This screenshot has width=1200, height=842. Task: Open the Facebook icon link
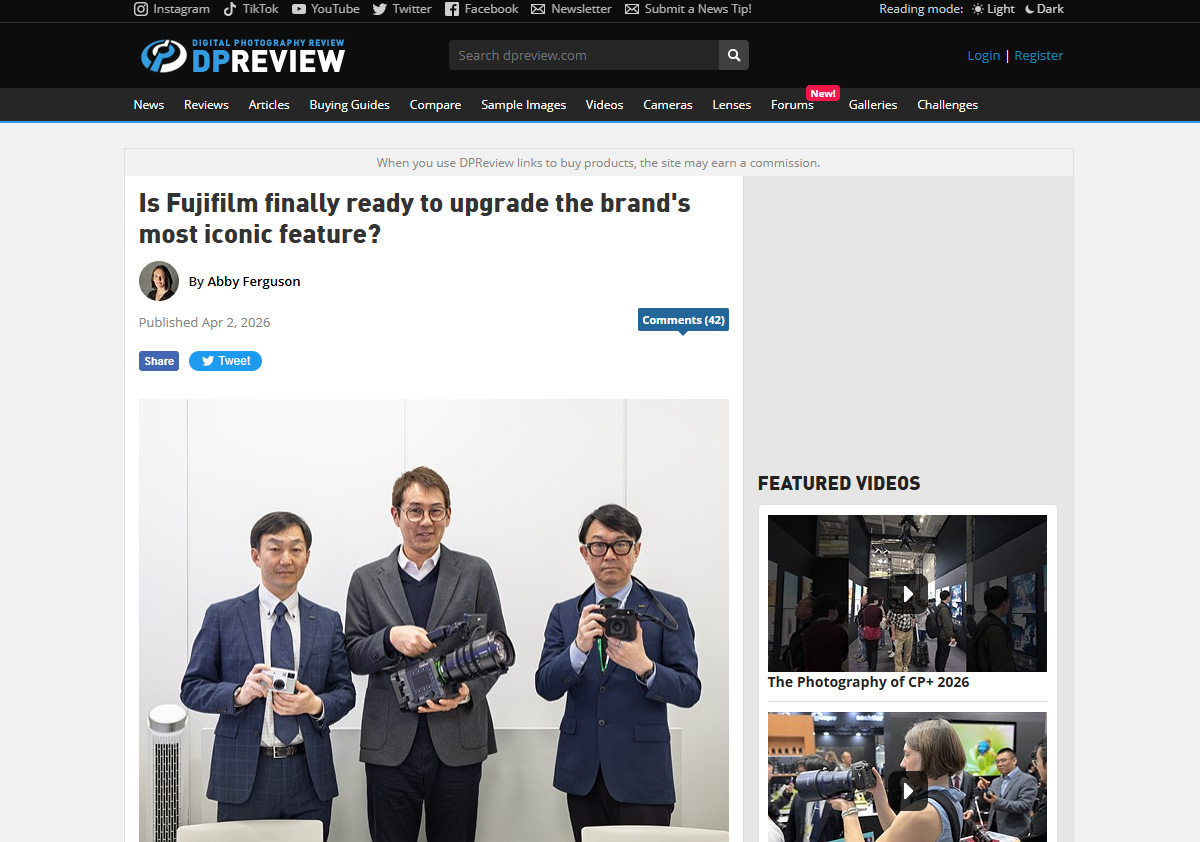click(452, 9)
